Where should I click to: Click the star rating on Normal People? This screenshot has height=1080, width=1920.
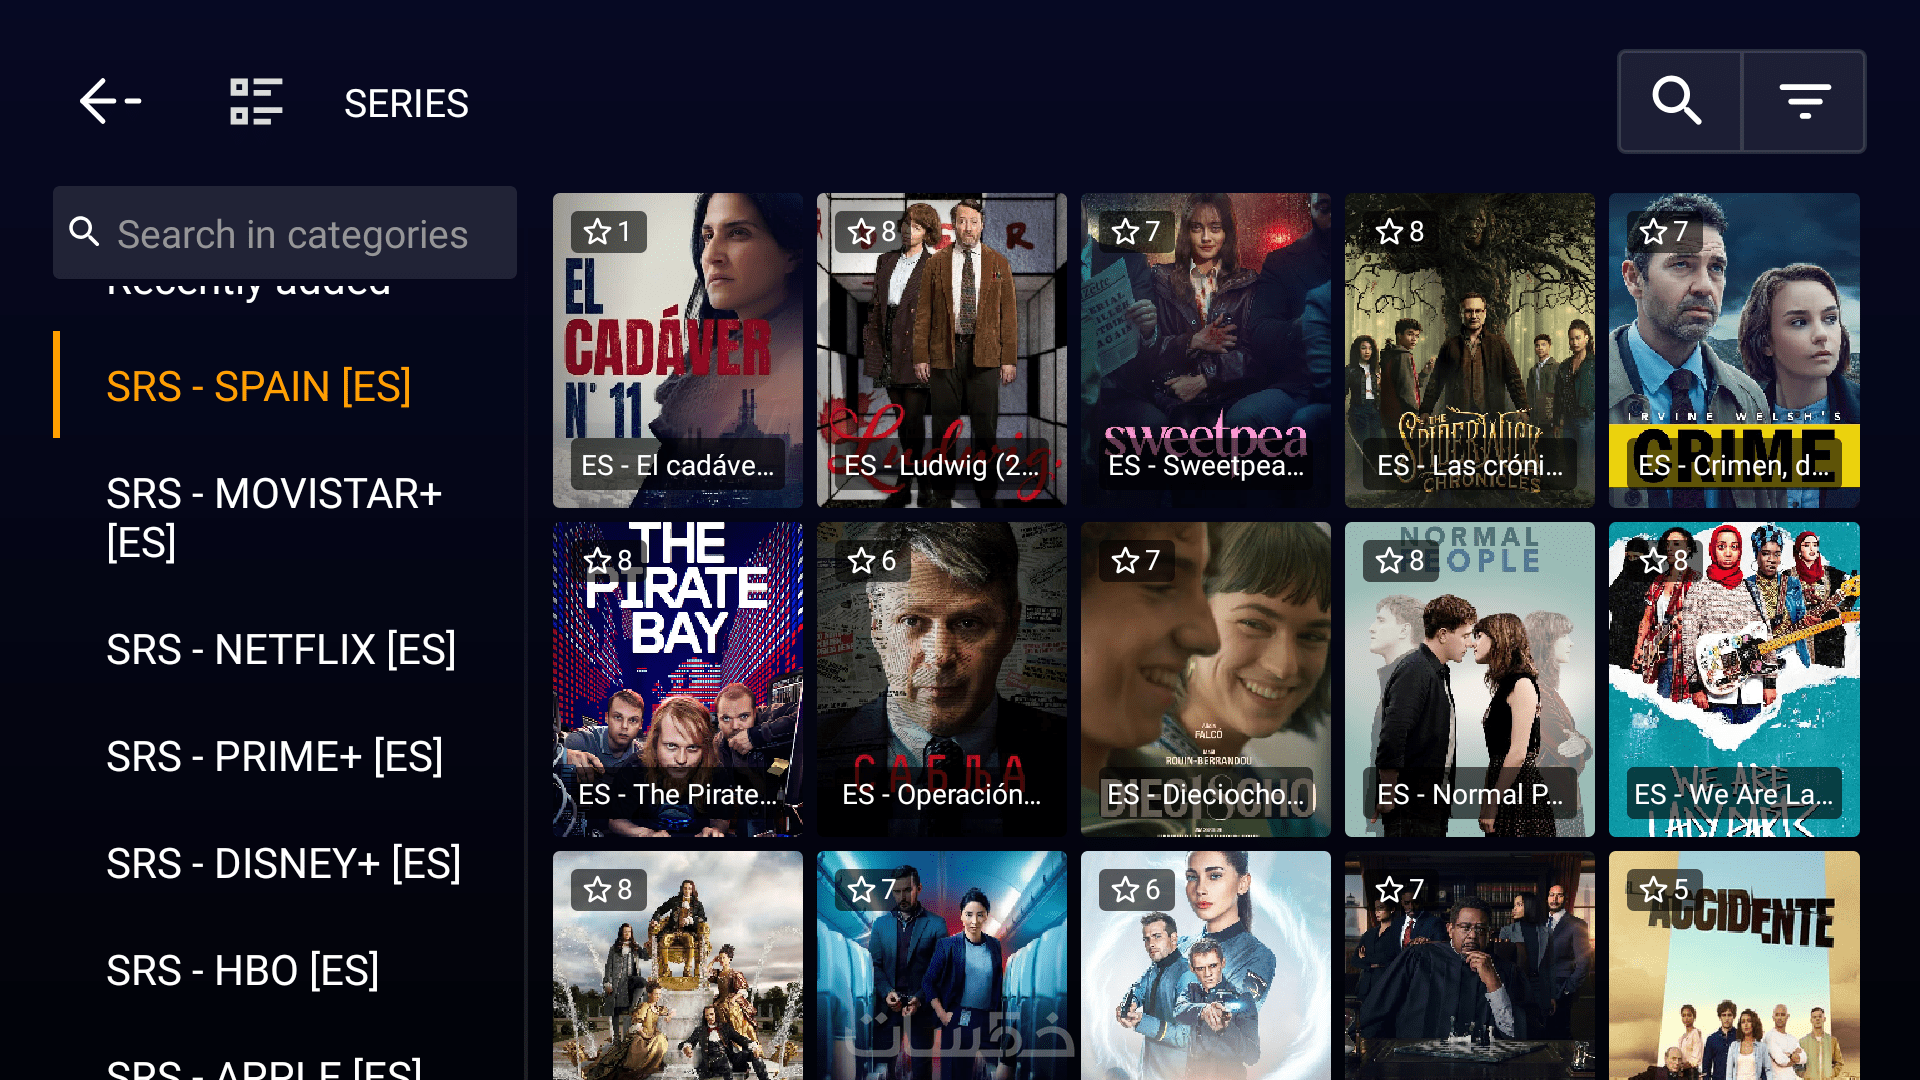[x=1400, y=561]
